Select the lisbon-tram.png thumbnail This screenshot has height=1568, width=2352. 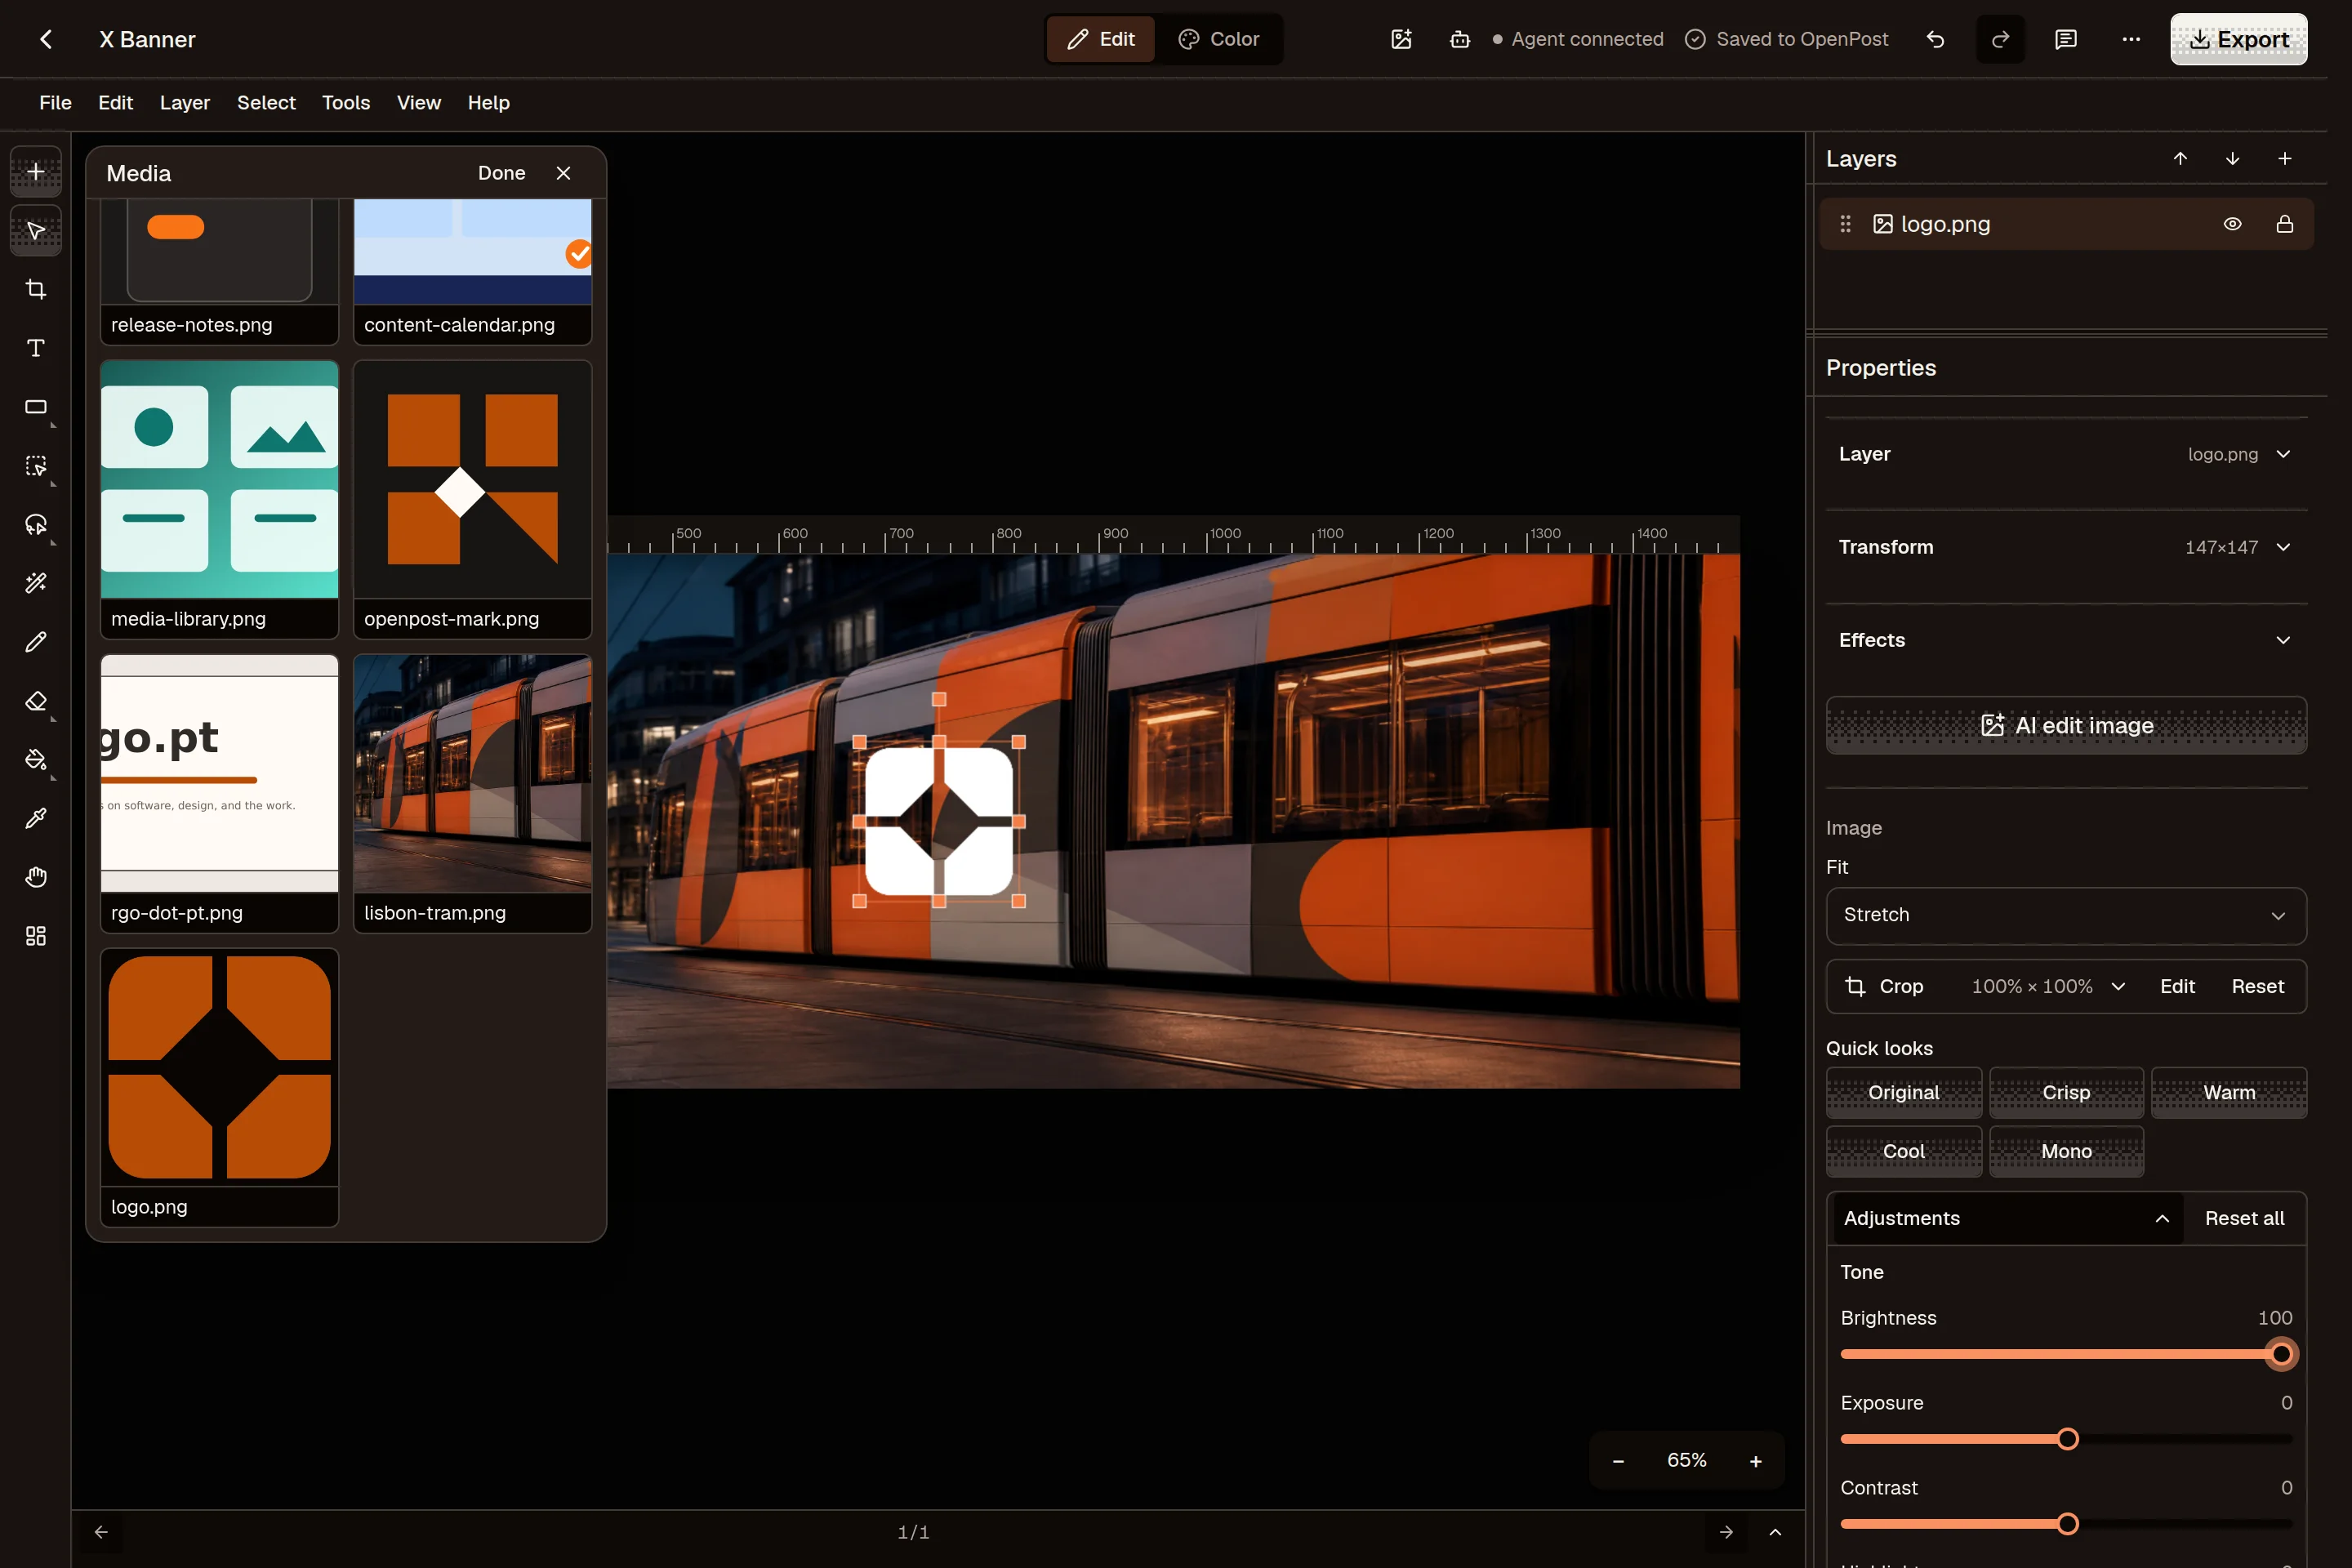tap(473, 793)
